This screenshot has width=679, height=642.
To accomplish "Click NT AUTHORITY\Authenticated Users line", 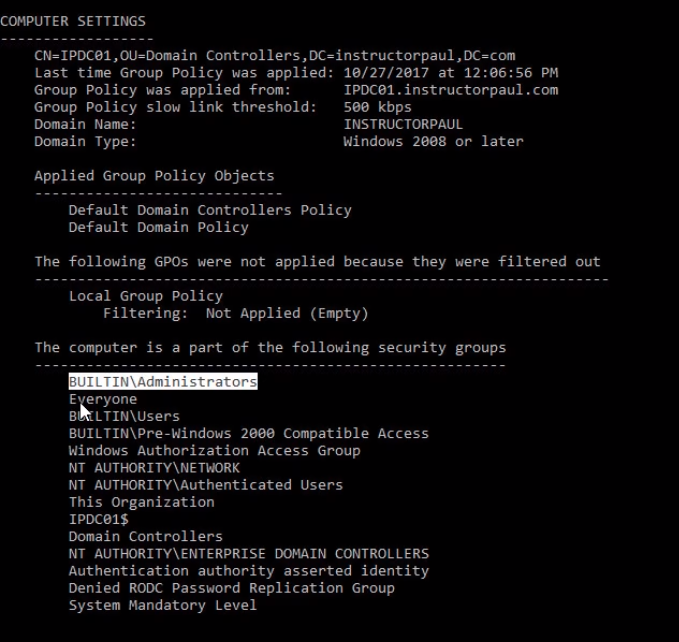I will point(205,485).
